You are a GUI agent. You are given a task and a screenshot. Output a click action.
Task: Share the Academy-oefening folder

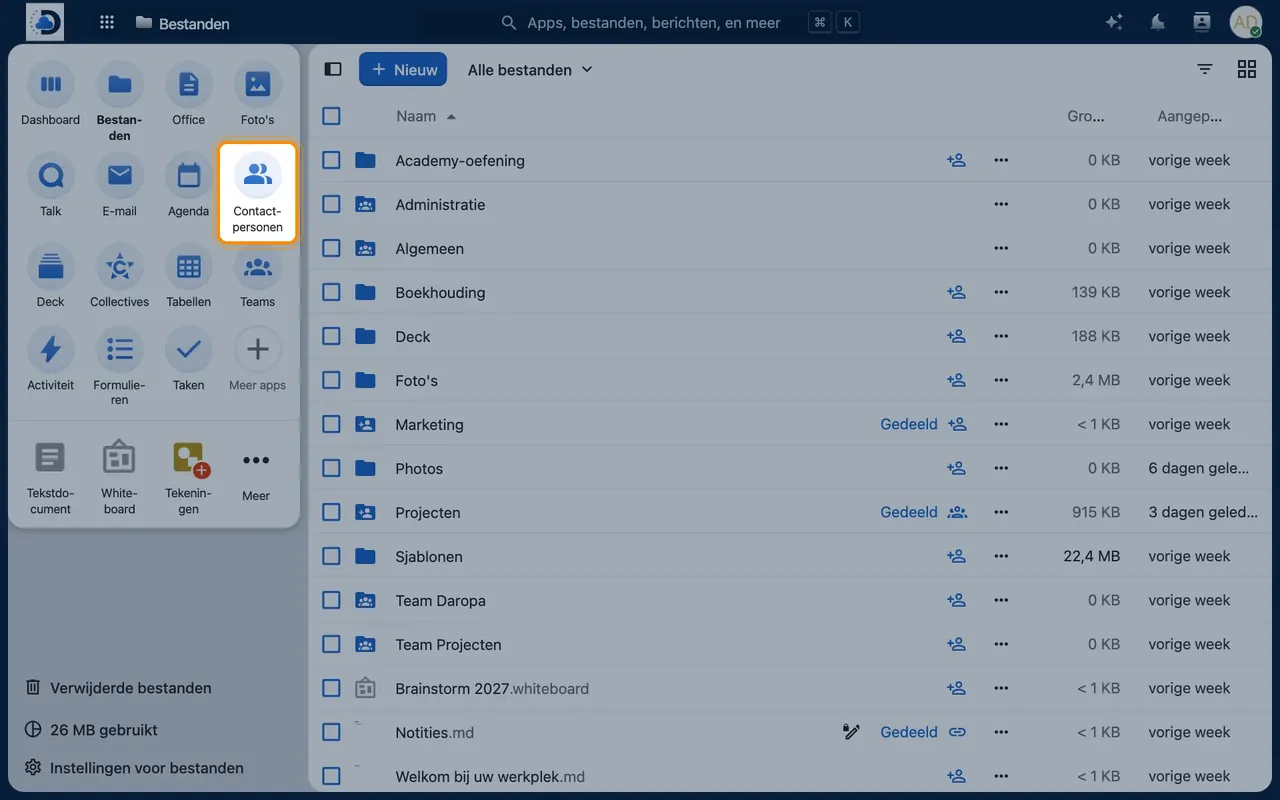(956, 160)
